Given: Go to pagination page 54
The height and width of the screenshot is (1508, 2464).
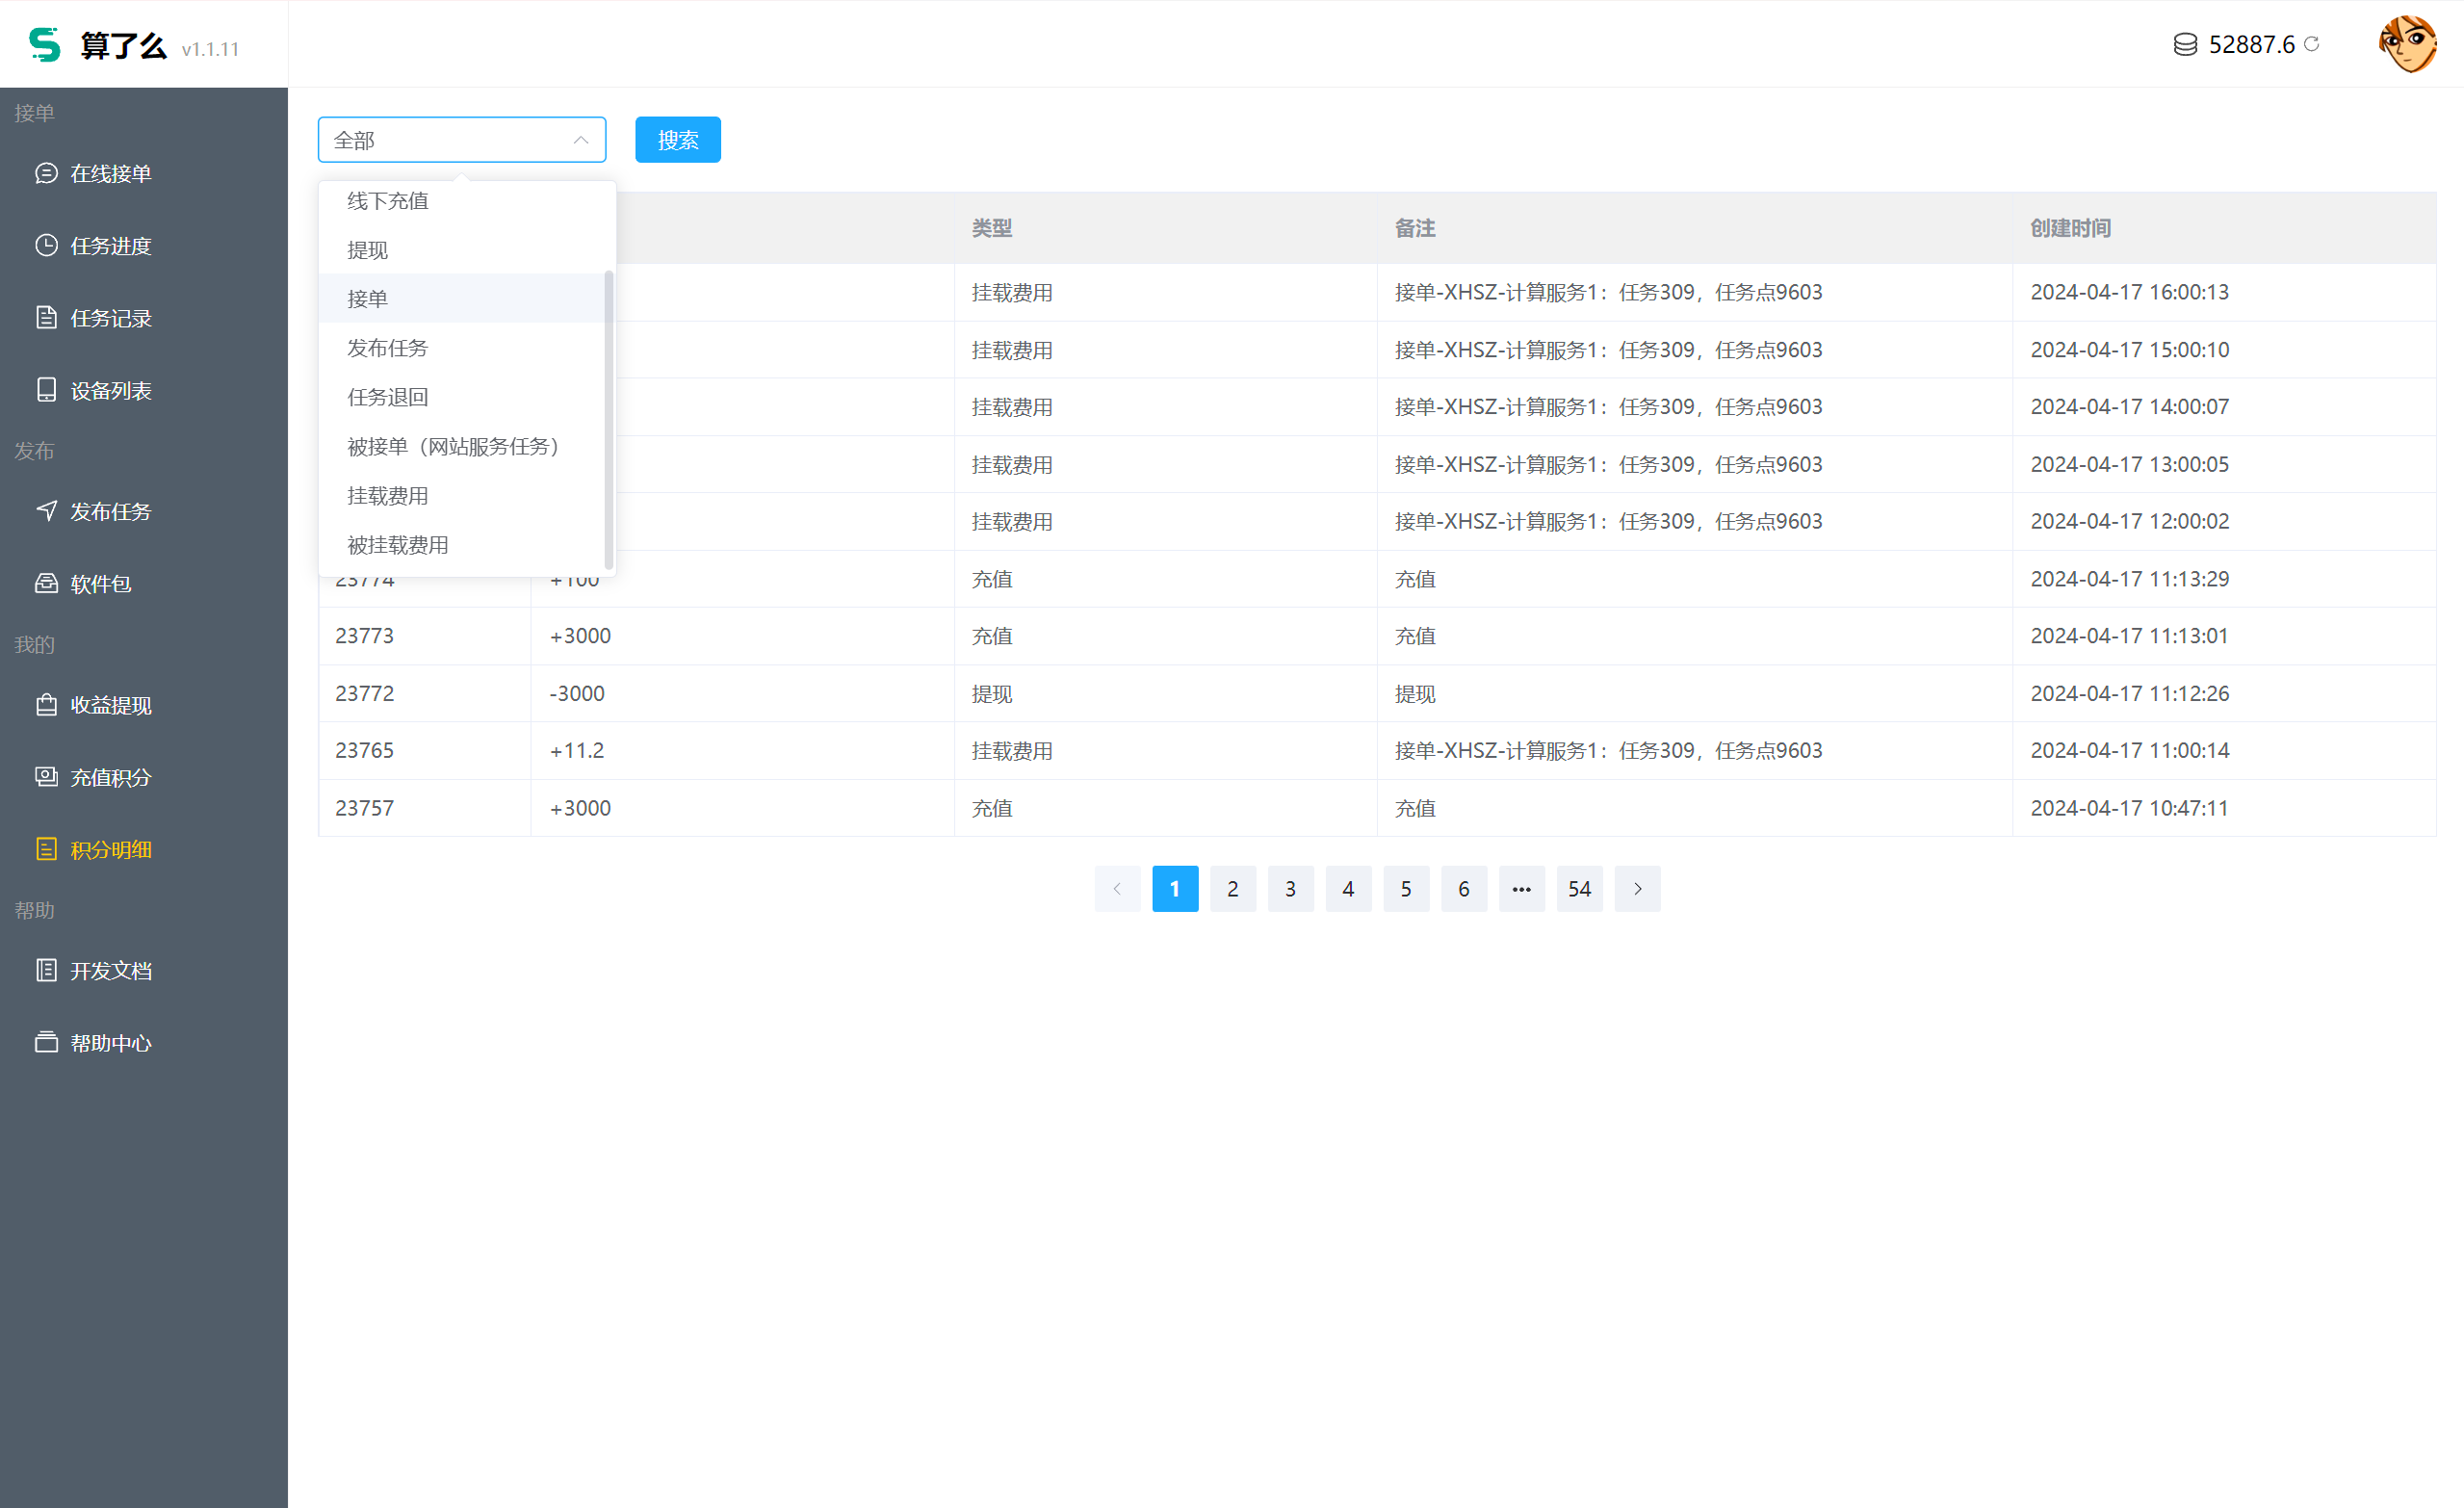Looking at the screenshot, I should pyautogui.click(x=1579, y=889).
